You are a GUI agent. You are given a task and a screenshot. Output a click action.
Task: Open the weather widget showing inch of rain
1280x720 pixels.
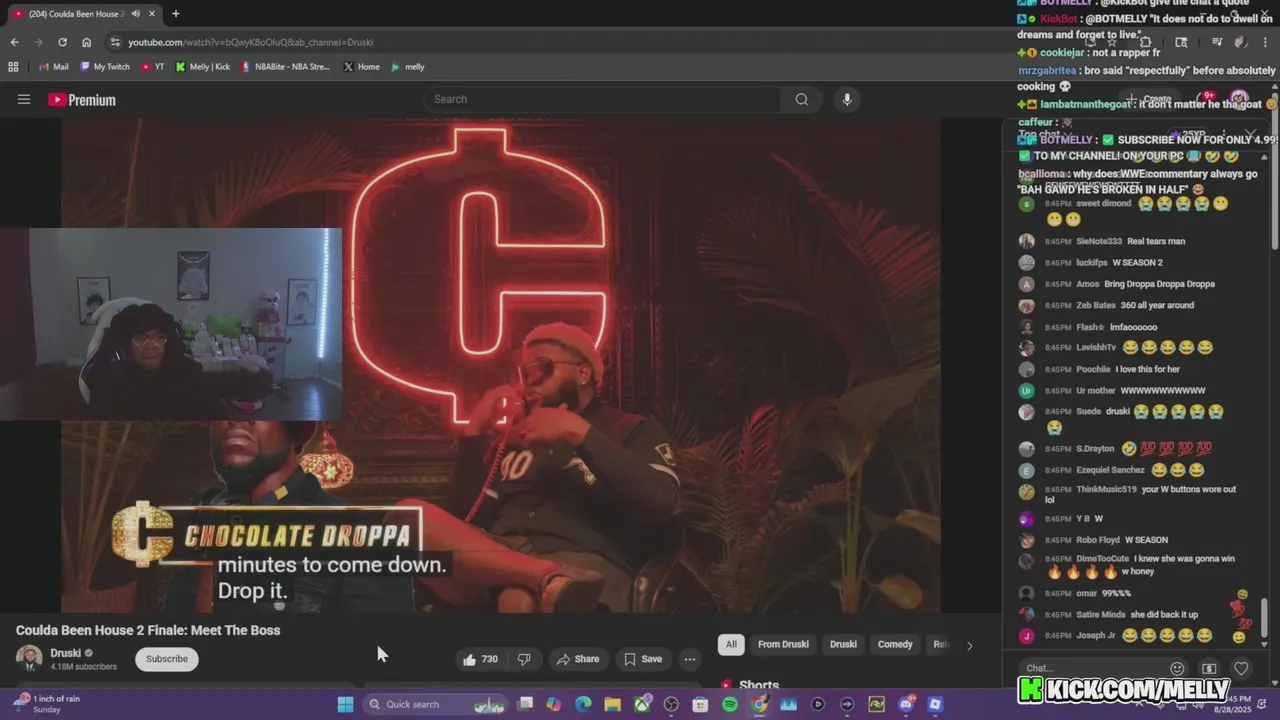[x=46, y=704]
